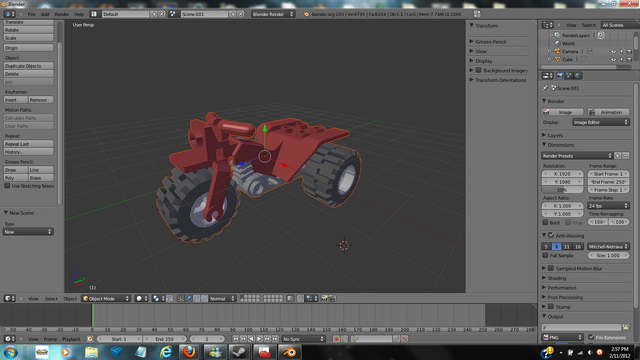Click the Repeat Last button
The width and height of the screenshot is (640, 360).
[x=29, y=144]
